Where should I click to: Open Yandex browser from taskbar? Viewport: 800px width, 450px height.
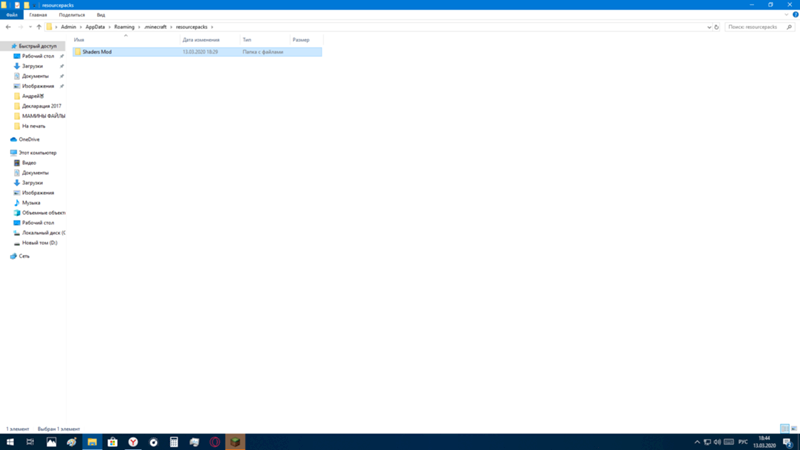(x=133, y=441)
